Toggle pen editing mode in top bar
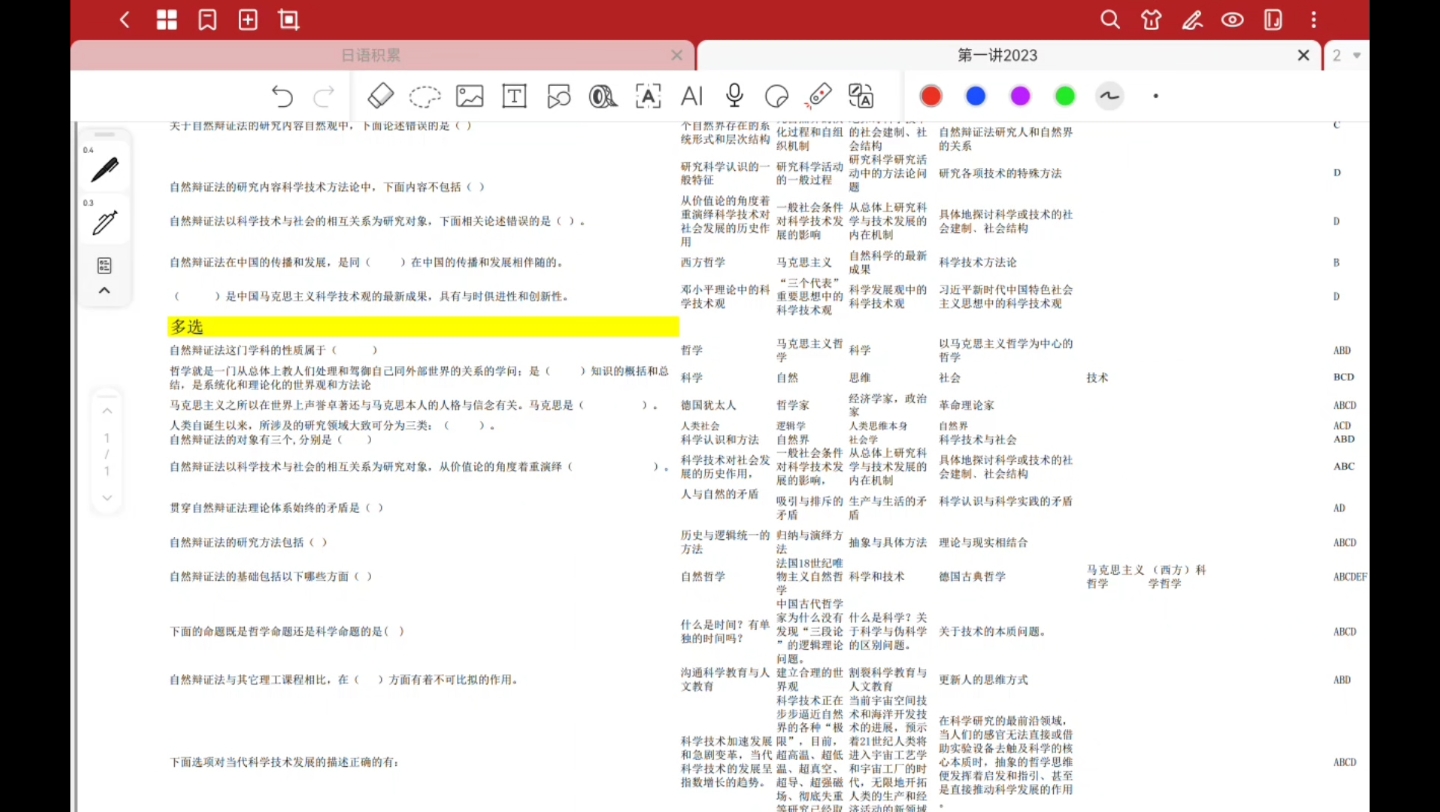The width and height of the screenshot is (1440, 812). tap(1192, 20)
